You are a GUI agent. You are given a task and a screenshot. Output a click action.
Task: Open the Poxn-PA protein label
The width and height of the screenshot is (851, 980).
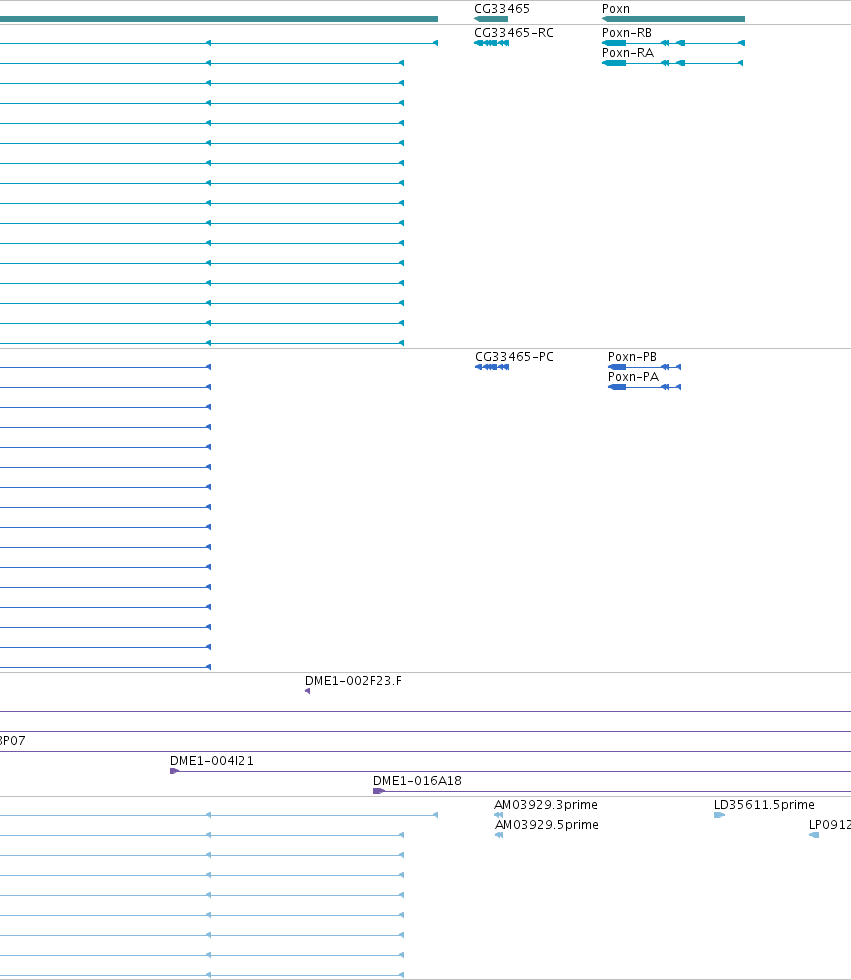pyautogui.click(x=633, y=376)
